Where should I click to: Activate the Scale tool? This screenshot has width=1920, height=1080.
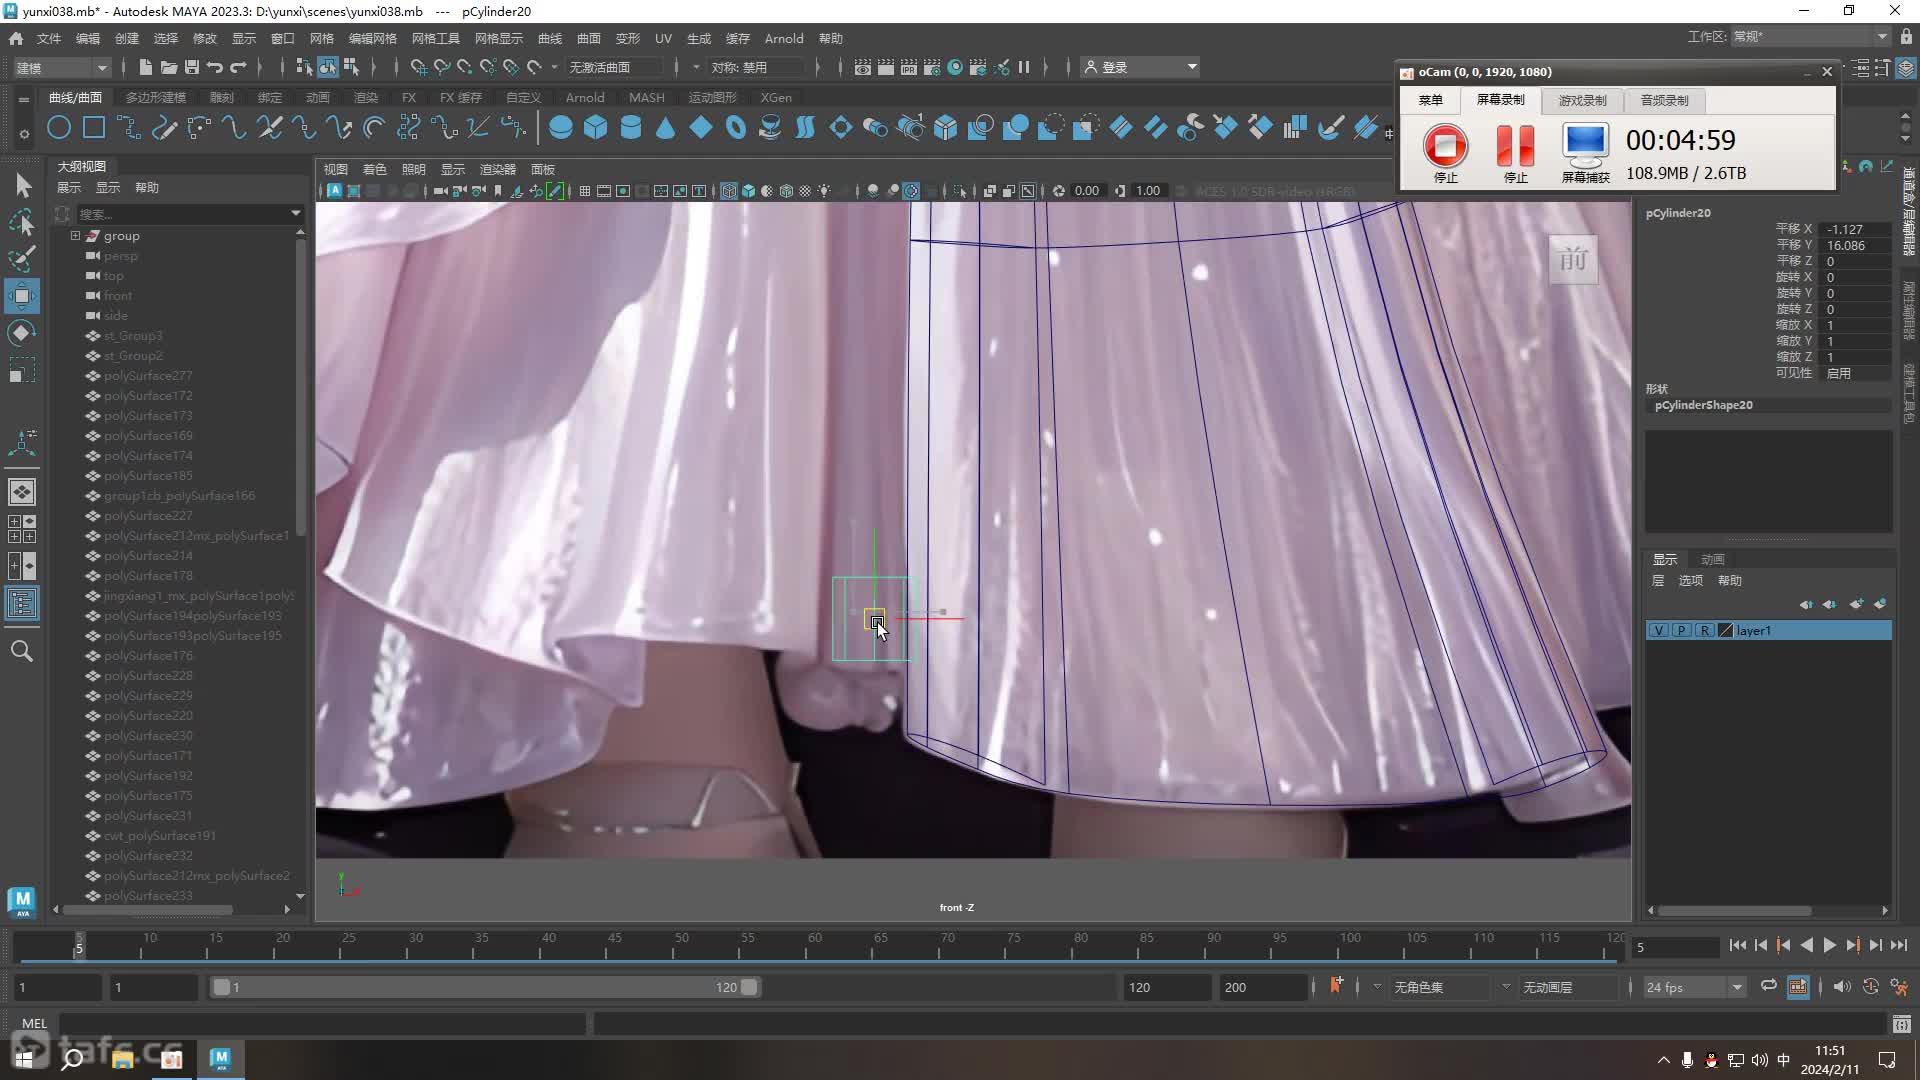click(x=22, y=371)
